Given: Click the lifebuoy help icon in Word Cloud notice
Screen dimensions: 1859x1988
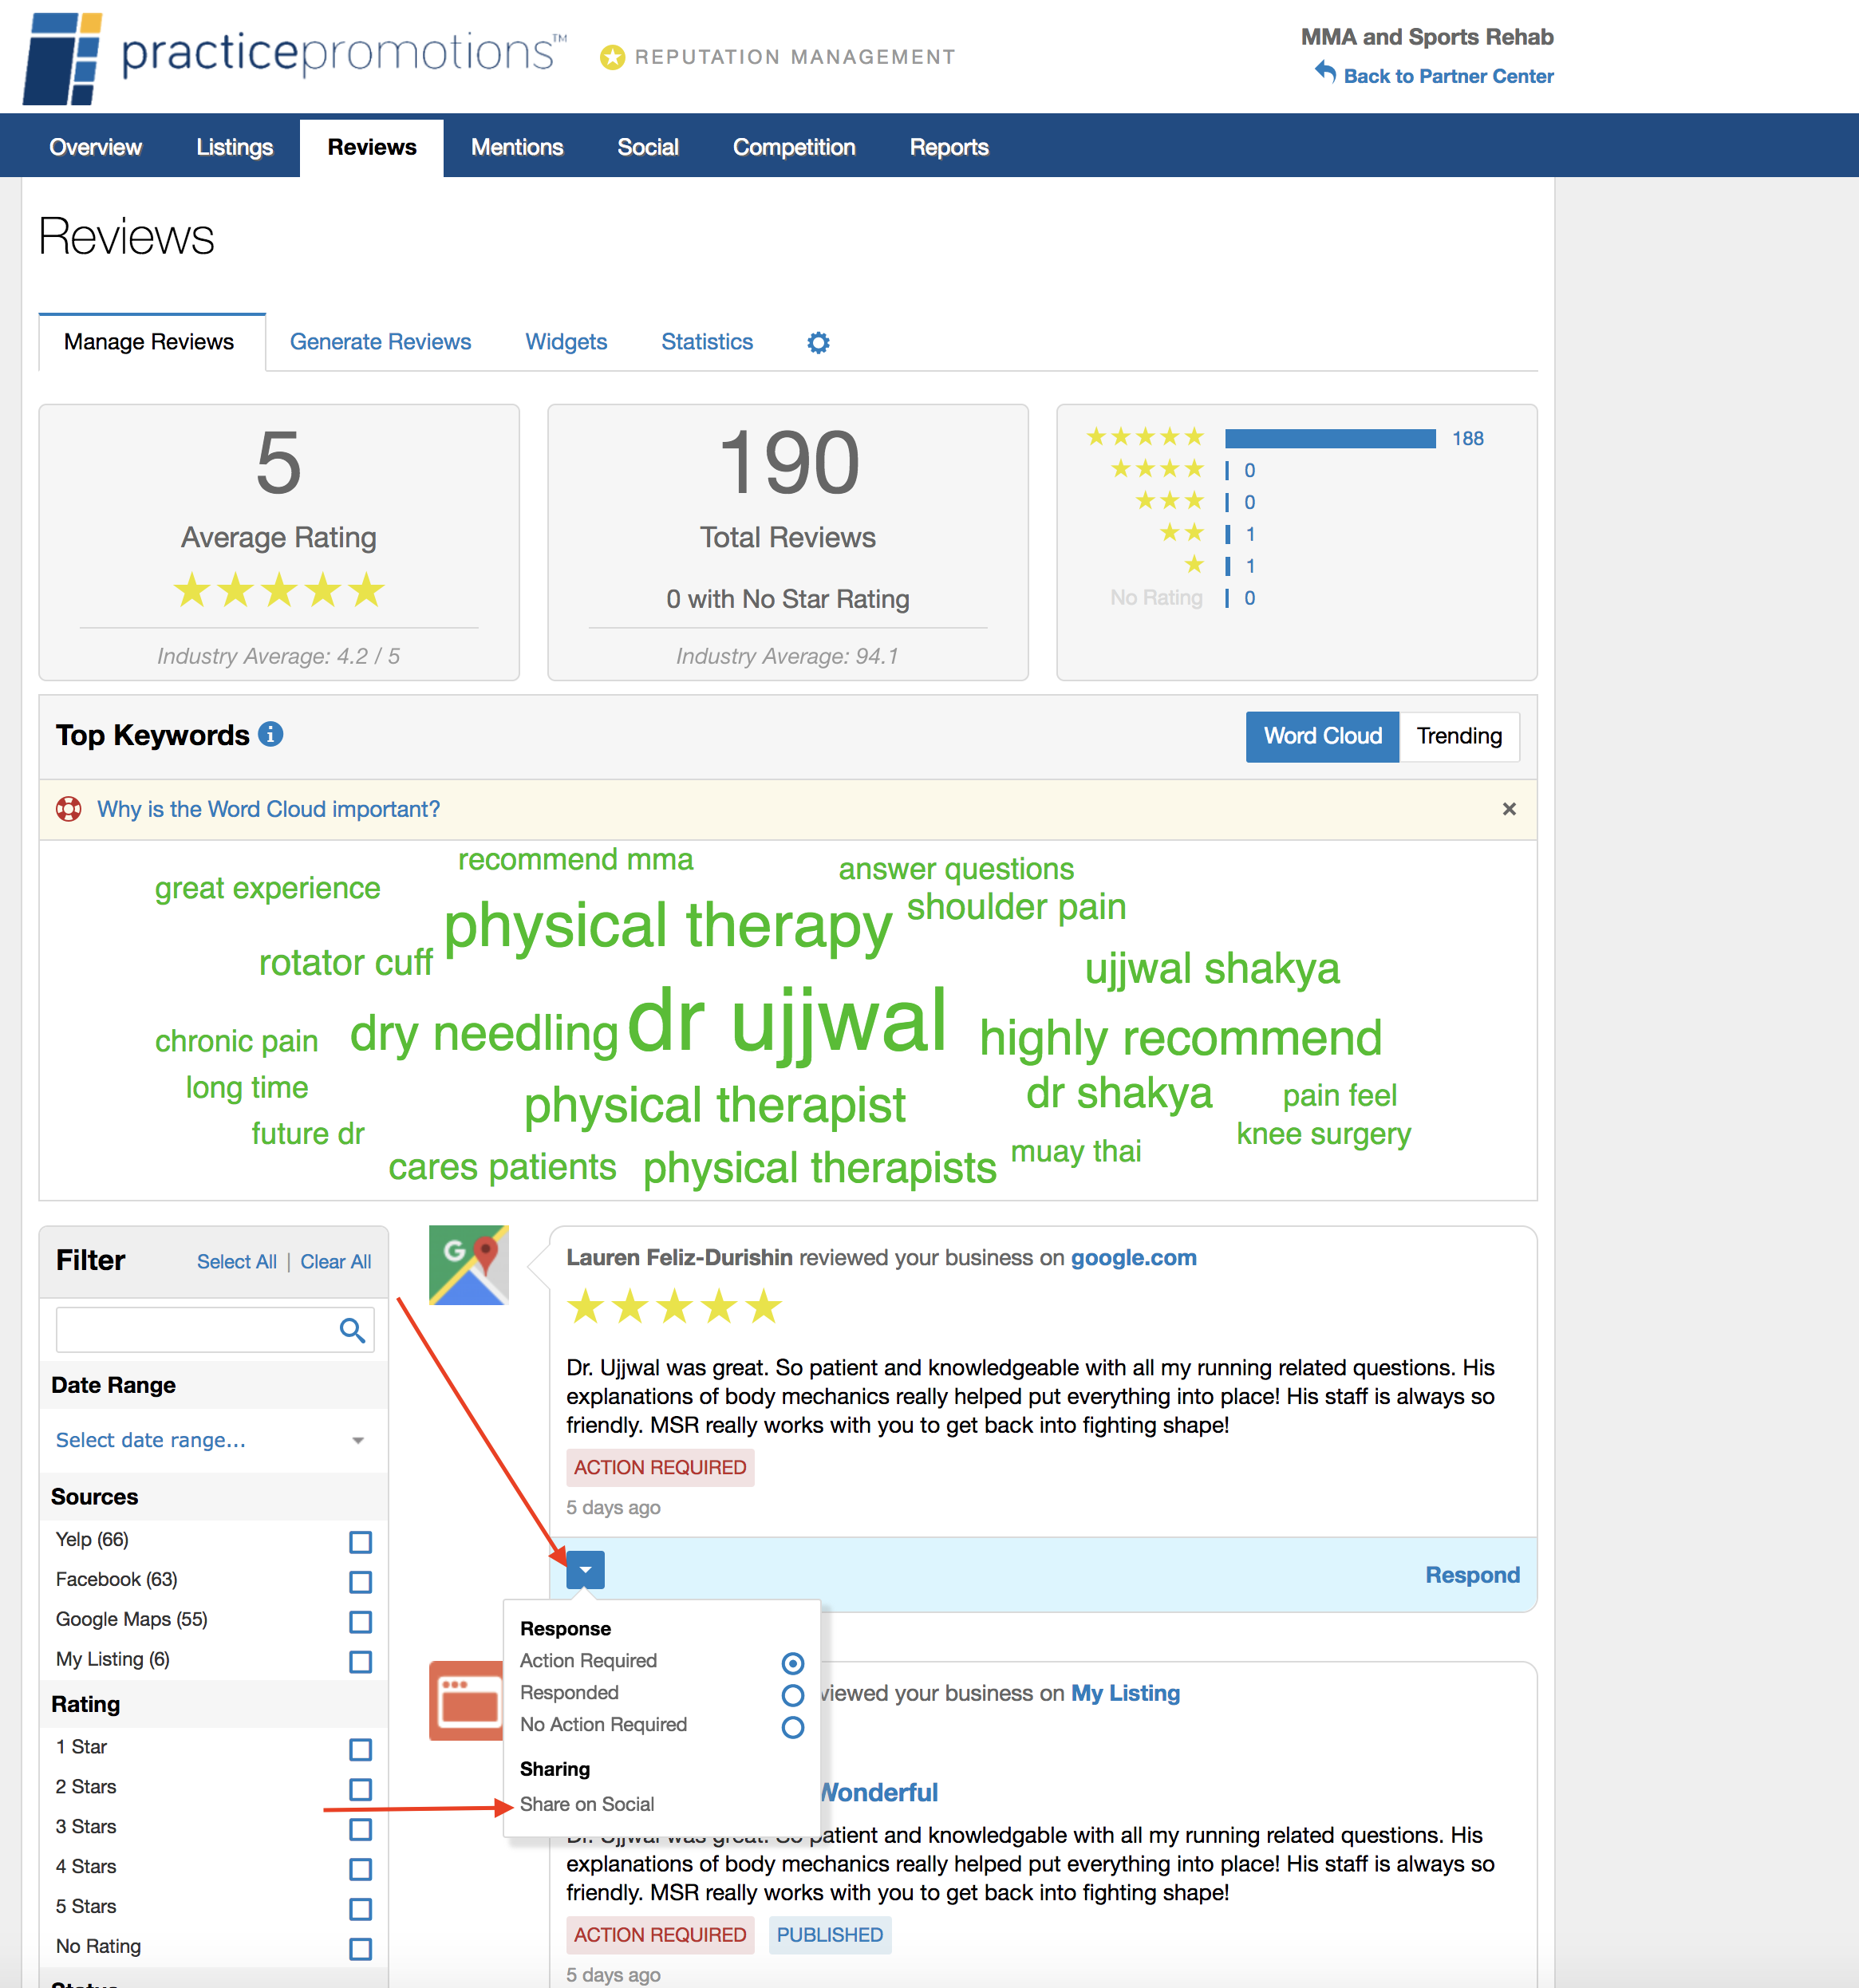Looking at the screenshot, I should click(x=69, y=809).
